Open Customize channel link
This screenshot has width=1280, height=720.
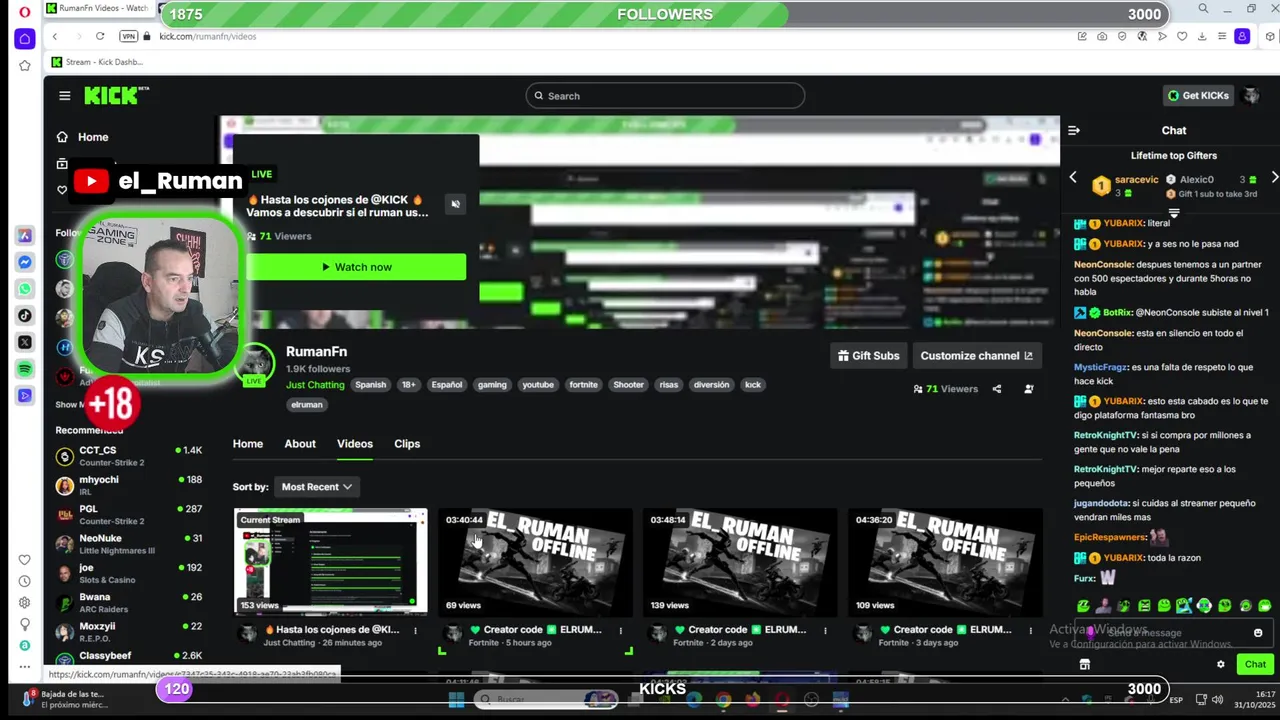click(977, 356)
